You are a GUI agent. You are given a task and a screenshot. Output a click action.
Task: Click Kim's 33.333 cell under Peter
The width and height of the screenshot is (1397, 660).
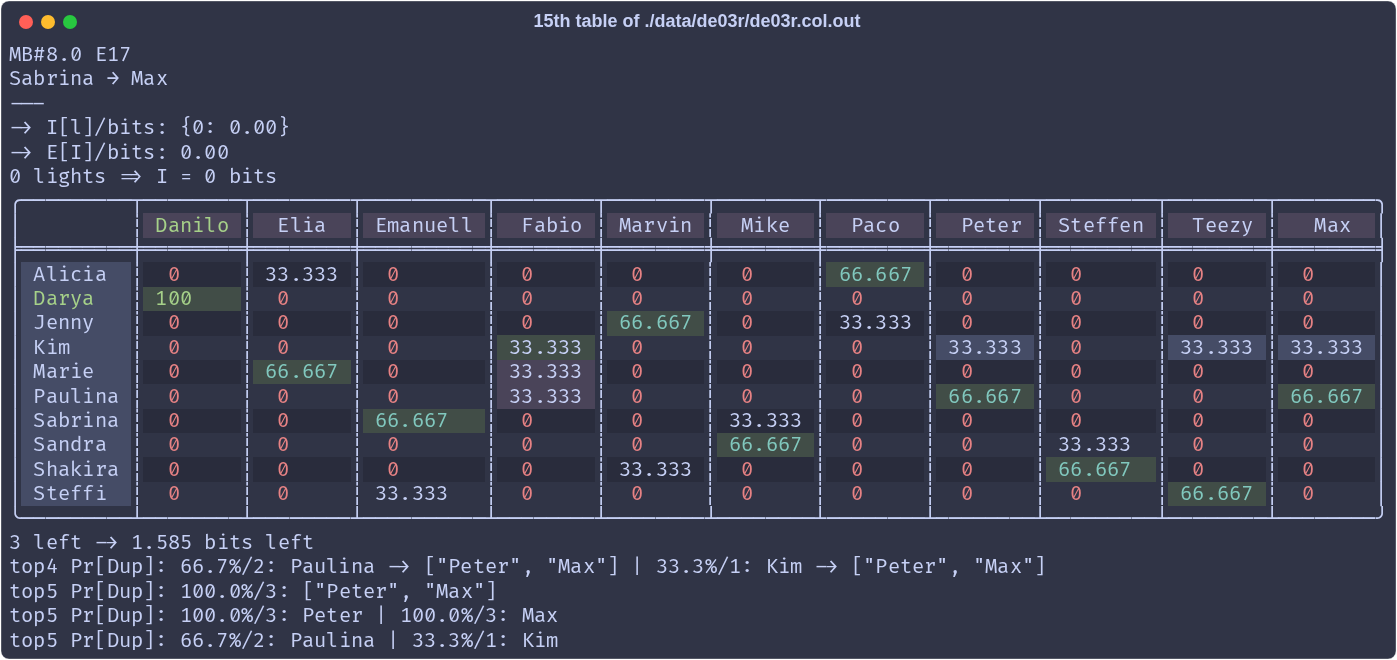[x=985, y=347]
